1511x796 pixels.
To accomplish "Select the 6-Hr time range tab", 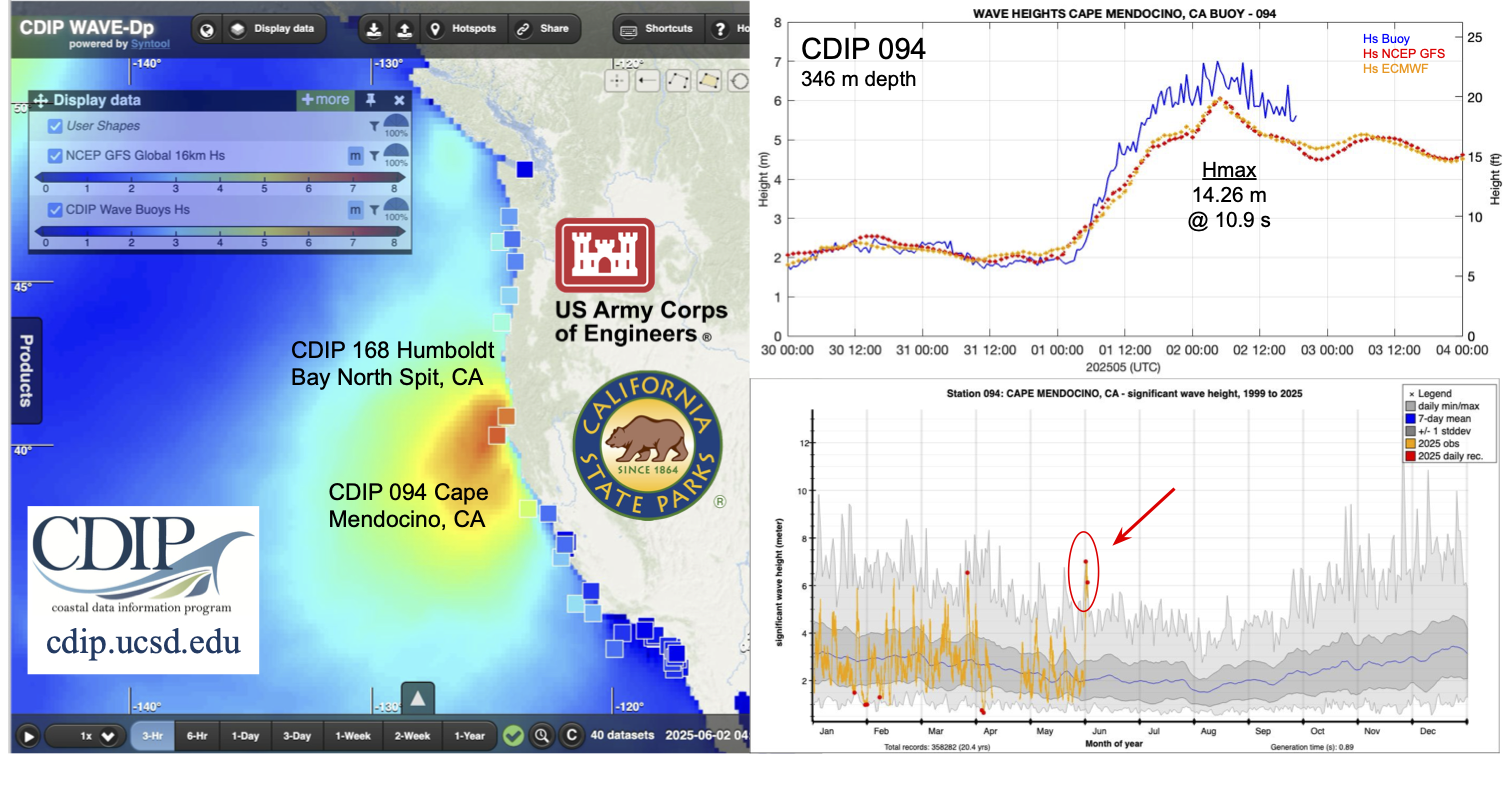I will tap(197, 736).
